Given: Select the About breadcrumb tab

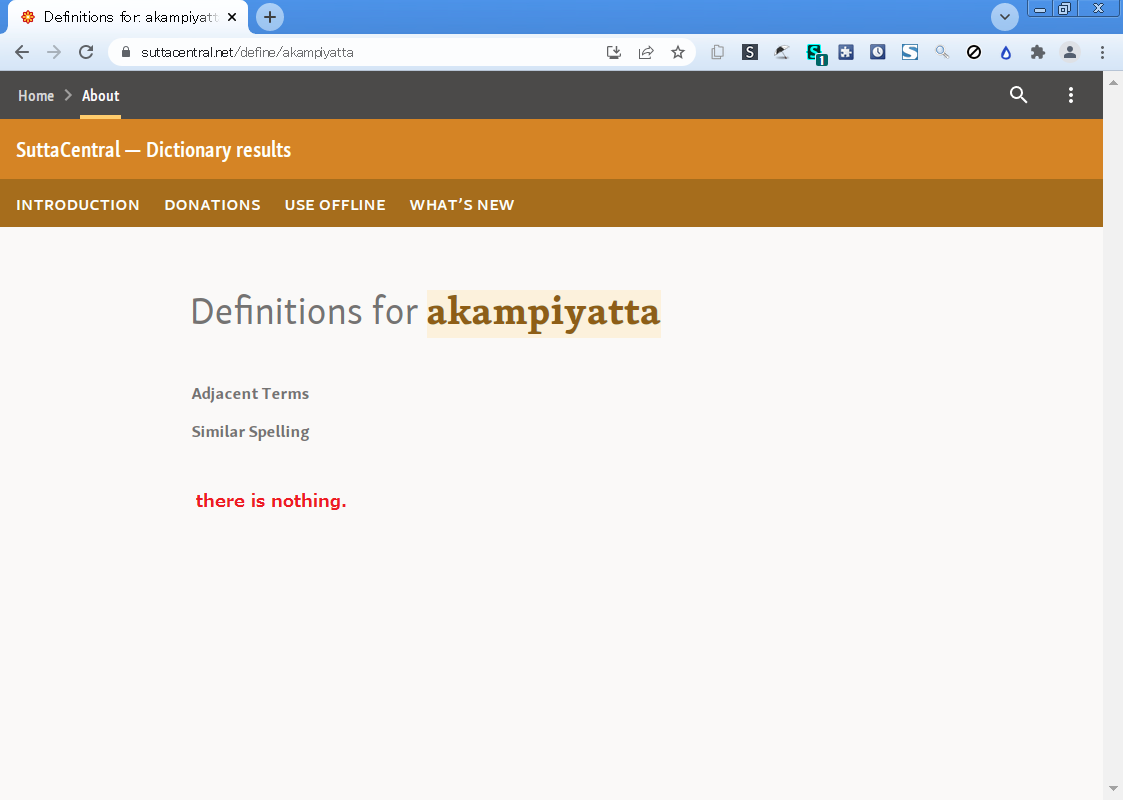Looking at the screenshot, I should coord(100,95).
